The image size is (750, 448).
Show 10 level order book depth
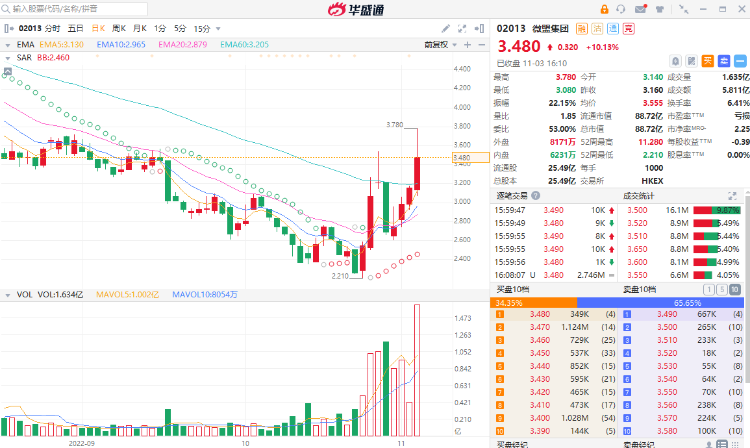pos(735,289)
